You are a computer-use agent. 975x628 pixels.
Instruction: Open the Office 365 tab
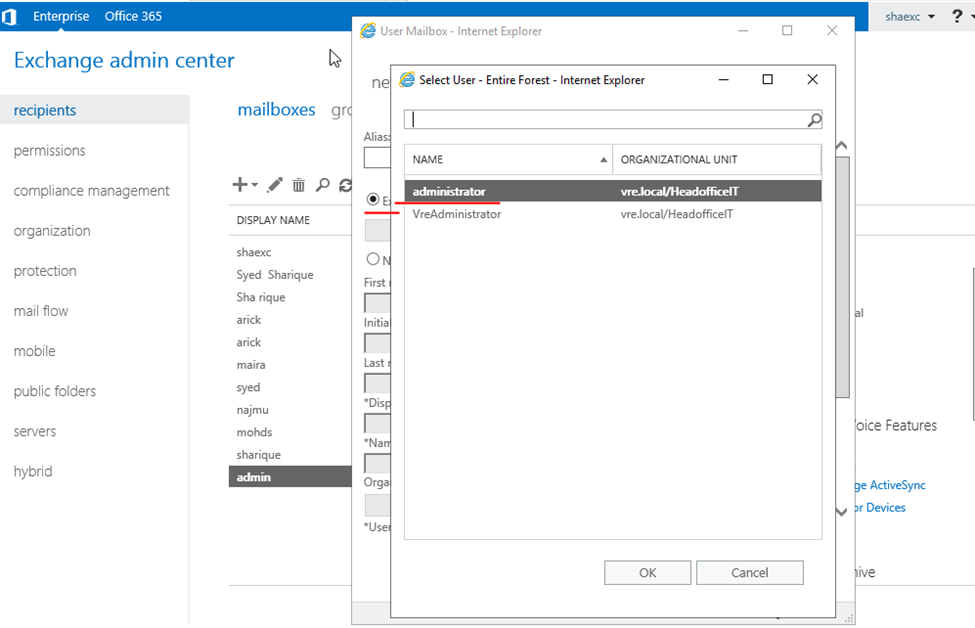point(133,16)
